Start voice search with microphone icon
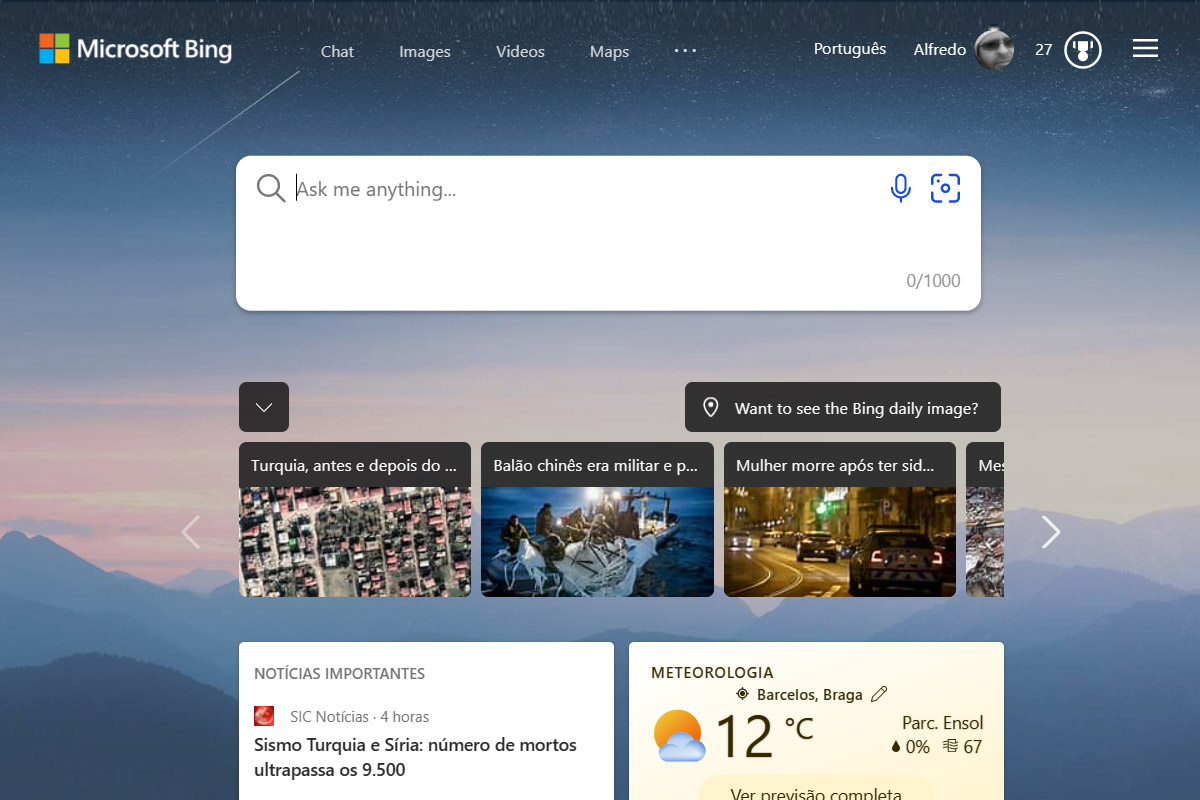Image resolution: width=1200 pixels, height=800 pixels. click(900, 188)
